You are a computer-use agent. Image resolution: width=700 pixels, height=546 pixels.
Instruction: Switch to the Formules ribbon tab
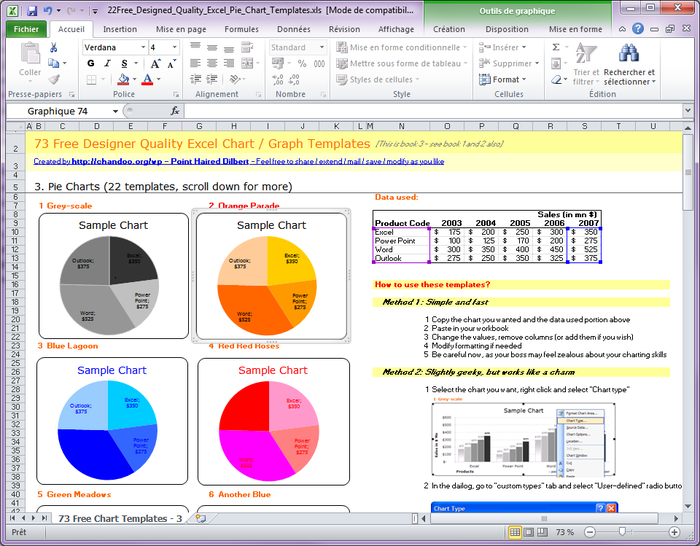click(x=241, y=29)
